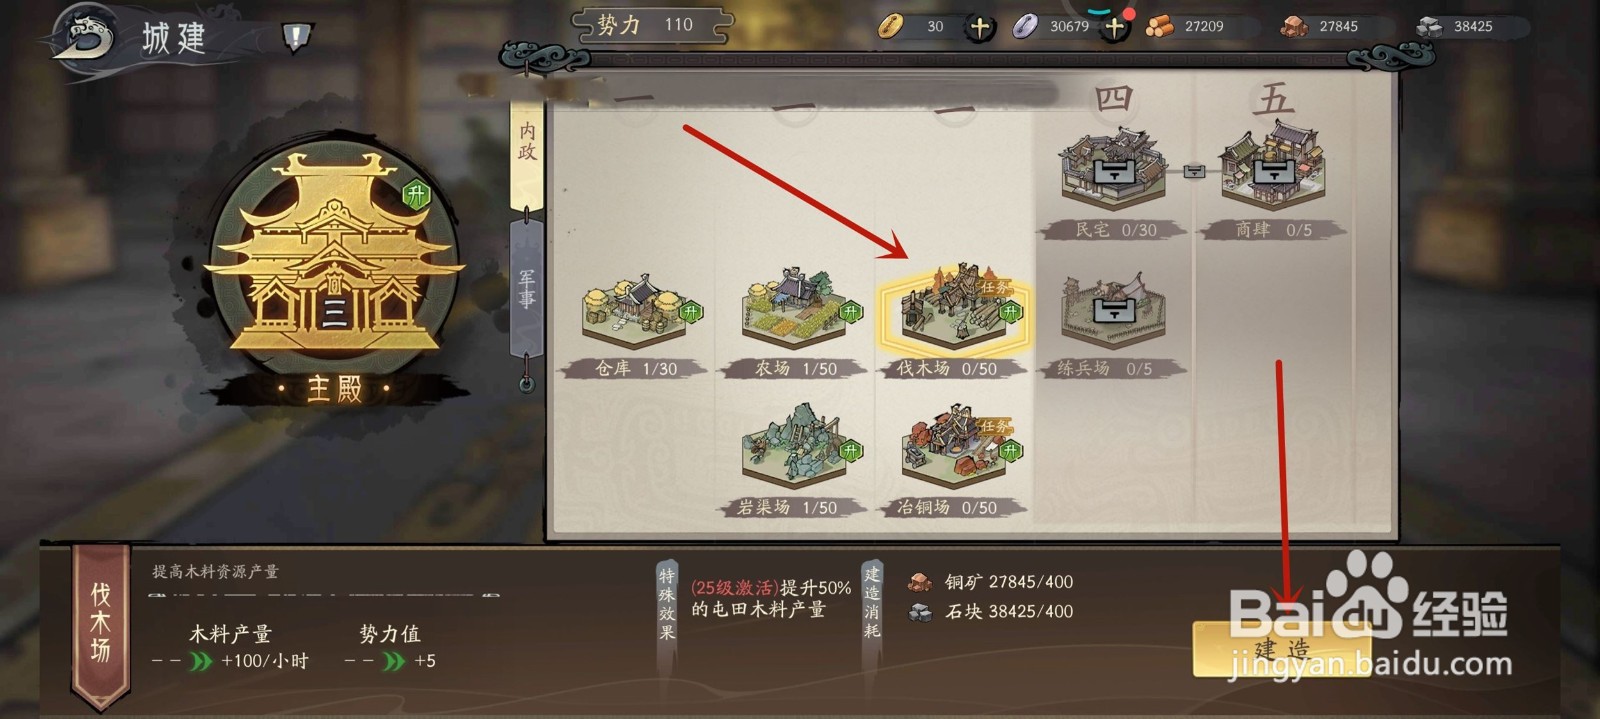Click the 建造 build button
This screenshot has height=719, width=1600.
[x=1282, y=649]
